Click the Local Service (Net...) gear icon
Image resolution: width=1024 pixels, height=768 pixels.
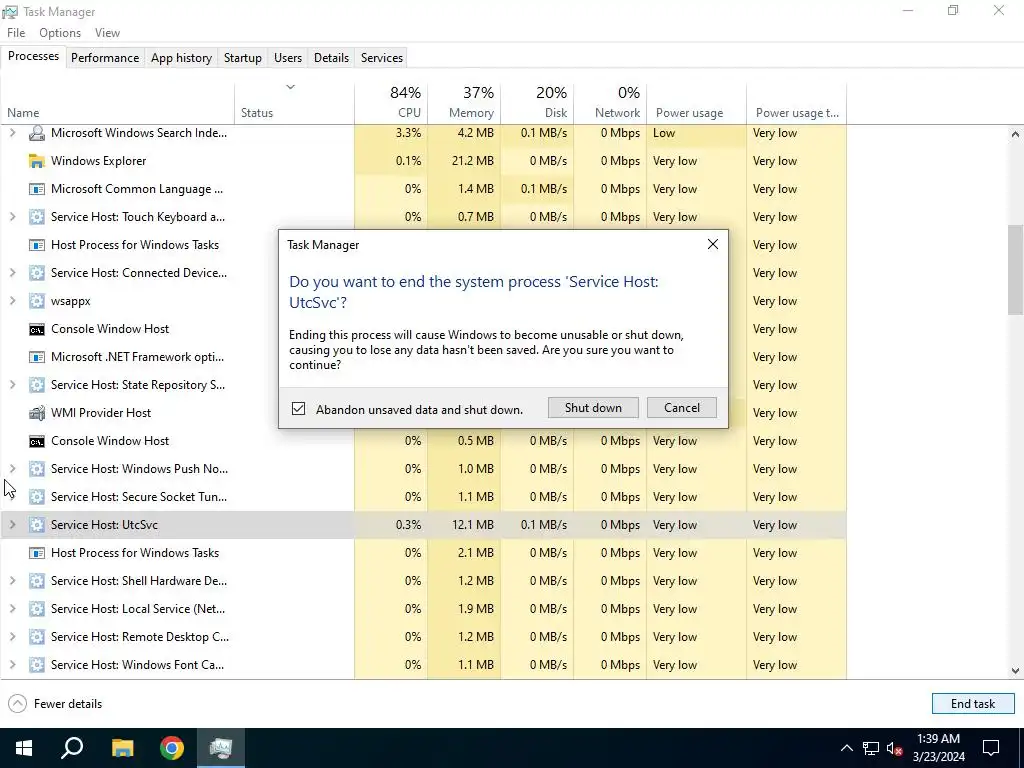pos(37,609)
